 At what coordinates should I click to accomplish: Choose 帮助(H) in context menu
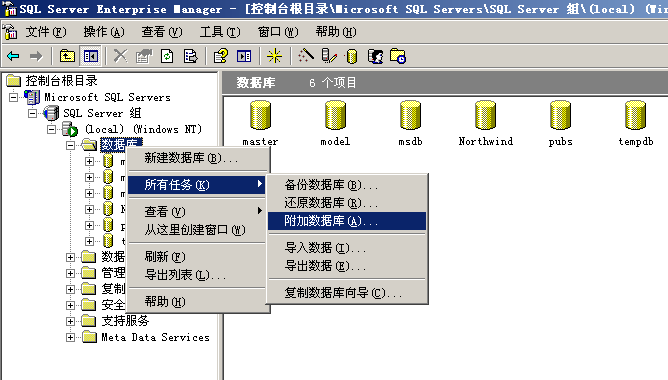pyautogui.click(x=197, y=302)
